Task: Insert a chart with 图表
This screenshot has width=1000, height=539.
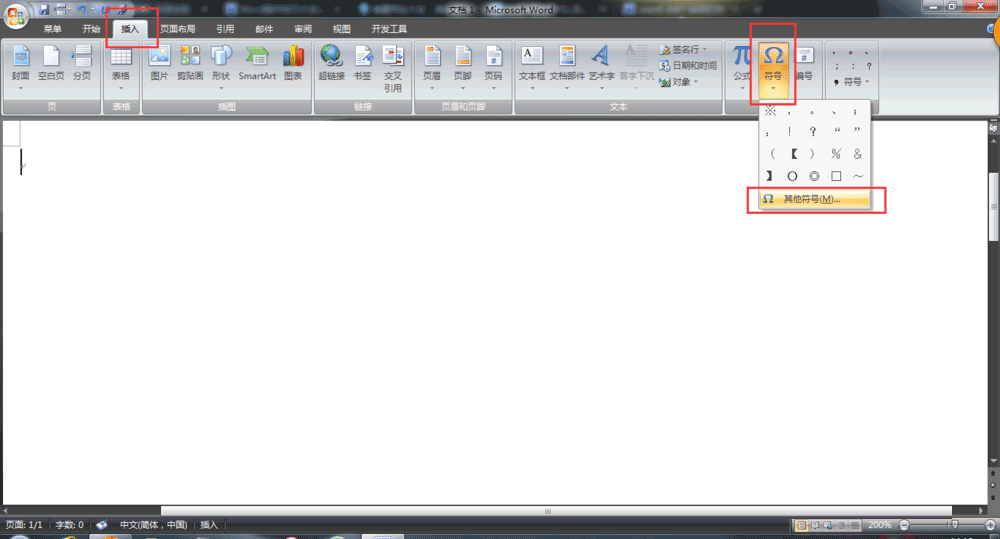Action: pos(293,64)
